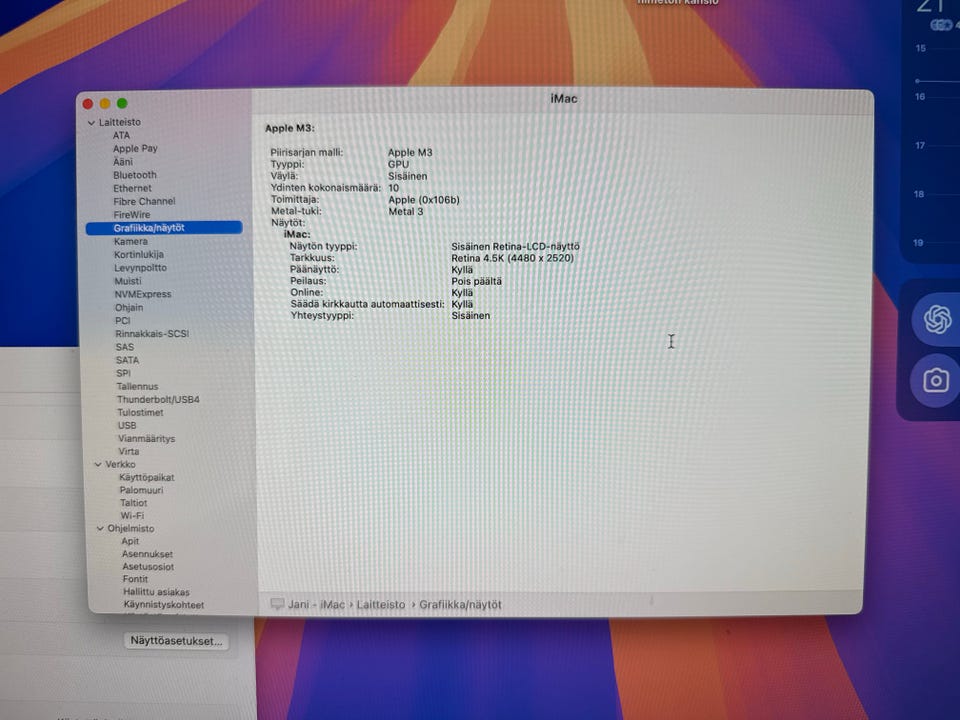Collapse the Ohjelmisto section chevron
960x720 pixels.
[100, 528]
